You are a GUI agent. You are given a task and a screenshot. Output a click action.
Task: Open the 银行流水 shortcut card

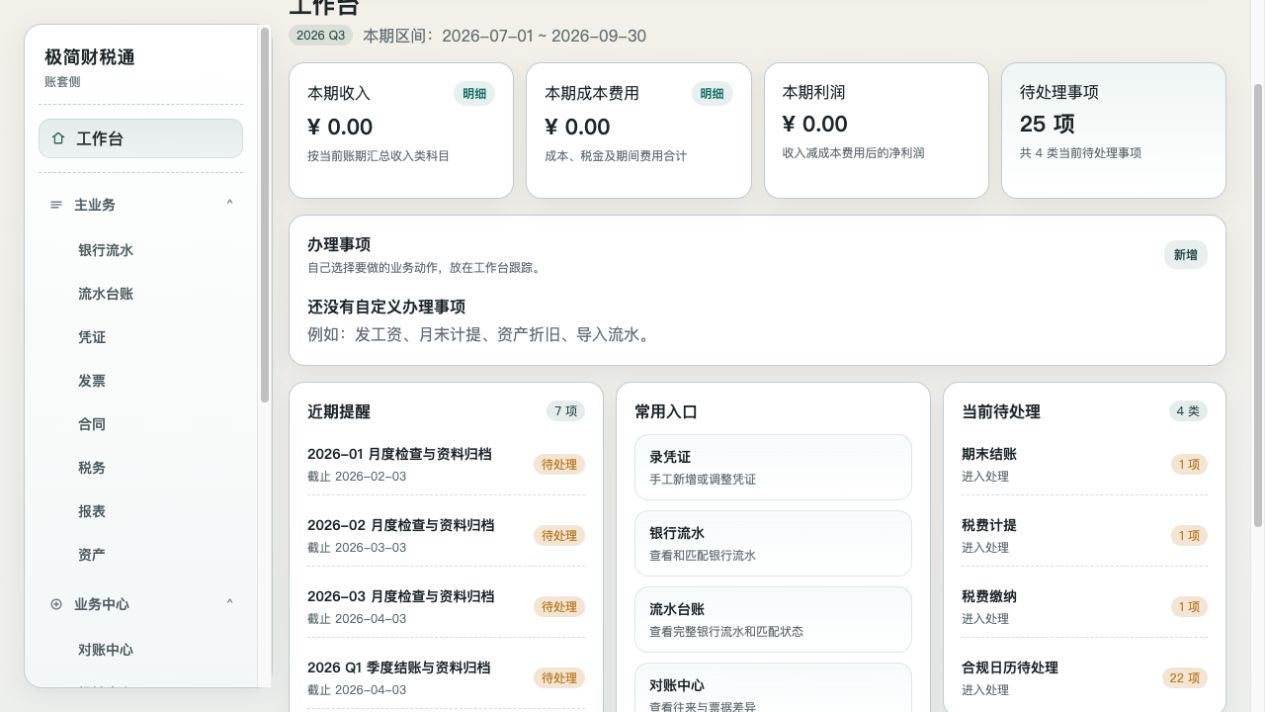[773, 544]
